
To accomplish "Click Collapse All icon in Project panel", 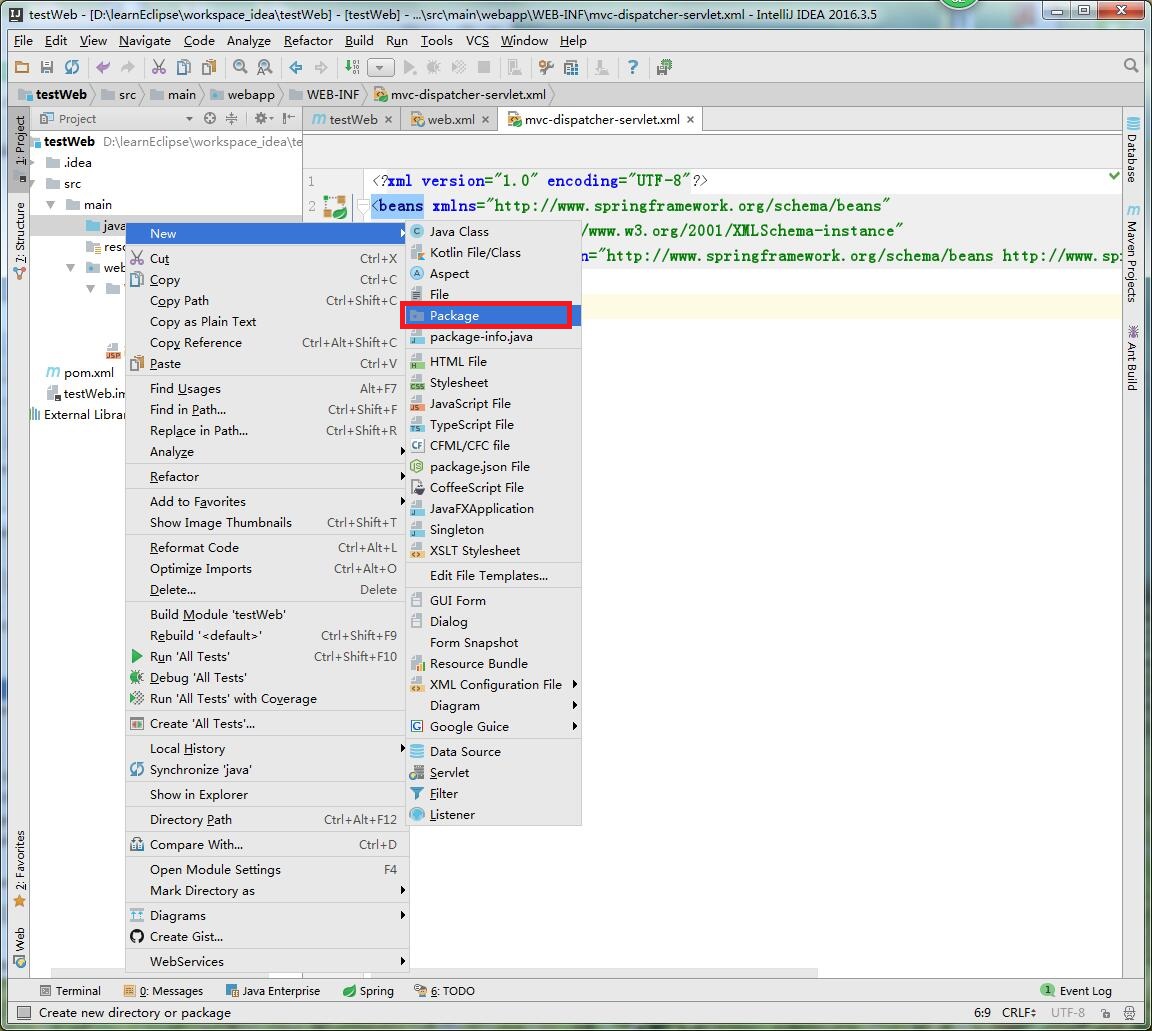I will coord(231,118).
